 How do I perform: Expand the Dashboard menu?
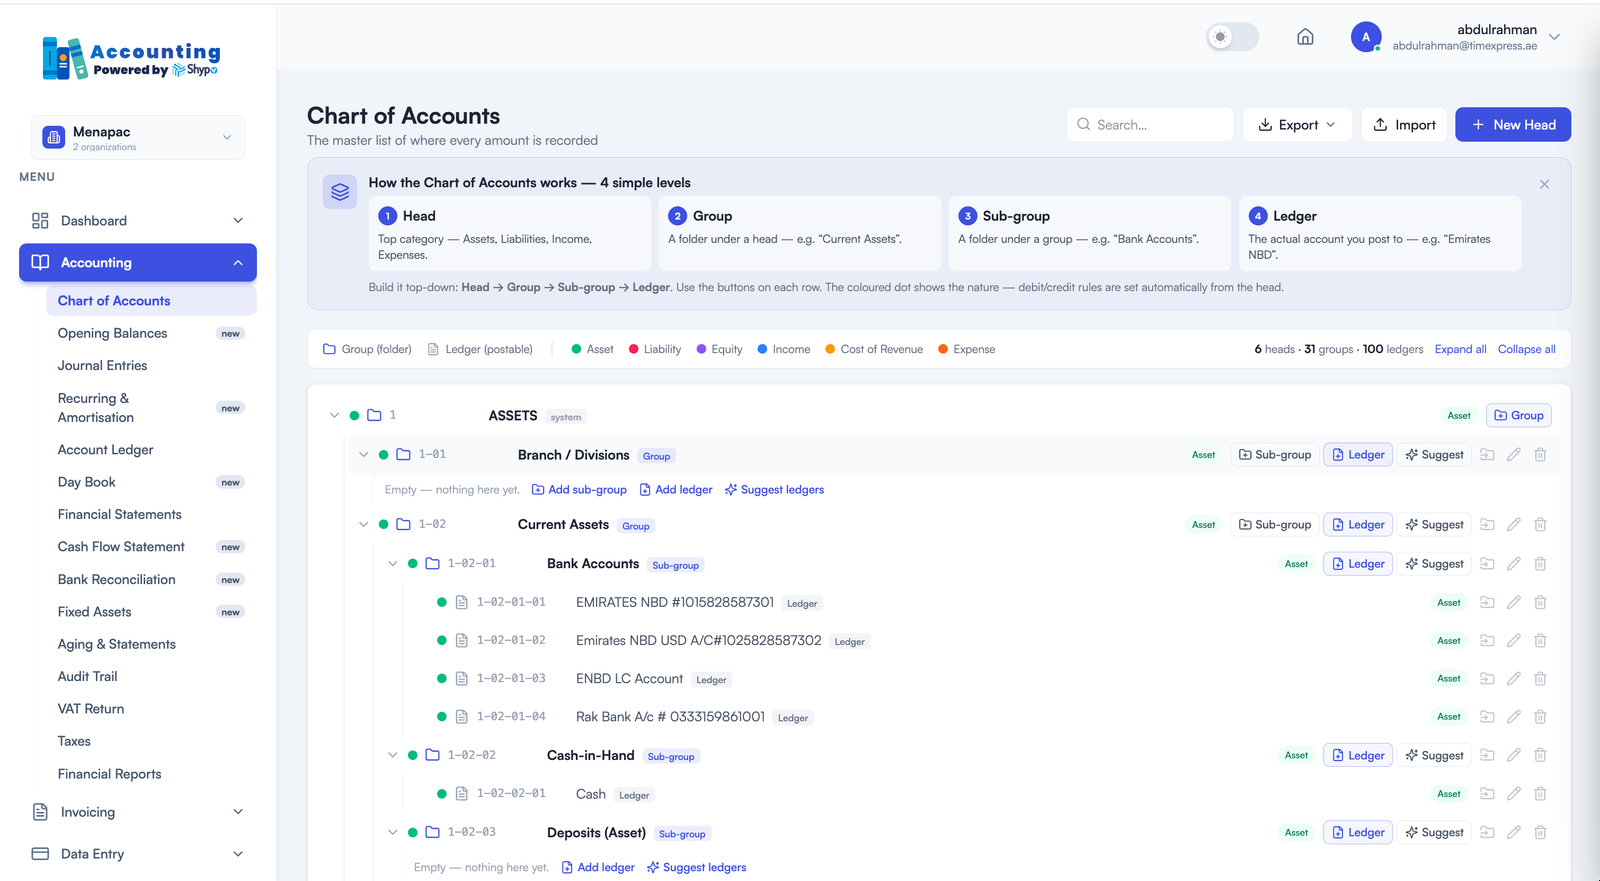(138, 221)
